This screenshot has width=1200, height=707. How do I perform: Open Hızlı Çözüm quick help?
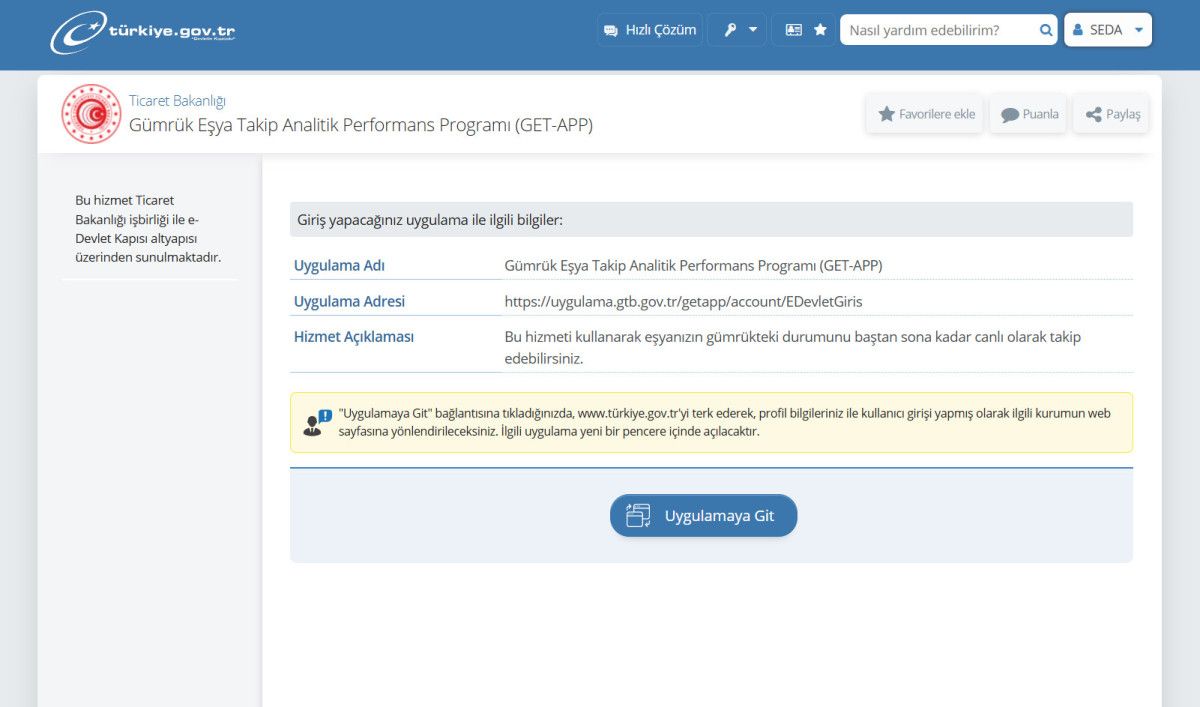coord(650,30)
